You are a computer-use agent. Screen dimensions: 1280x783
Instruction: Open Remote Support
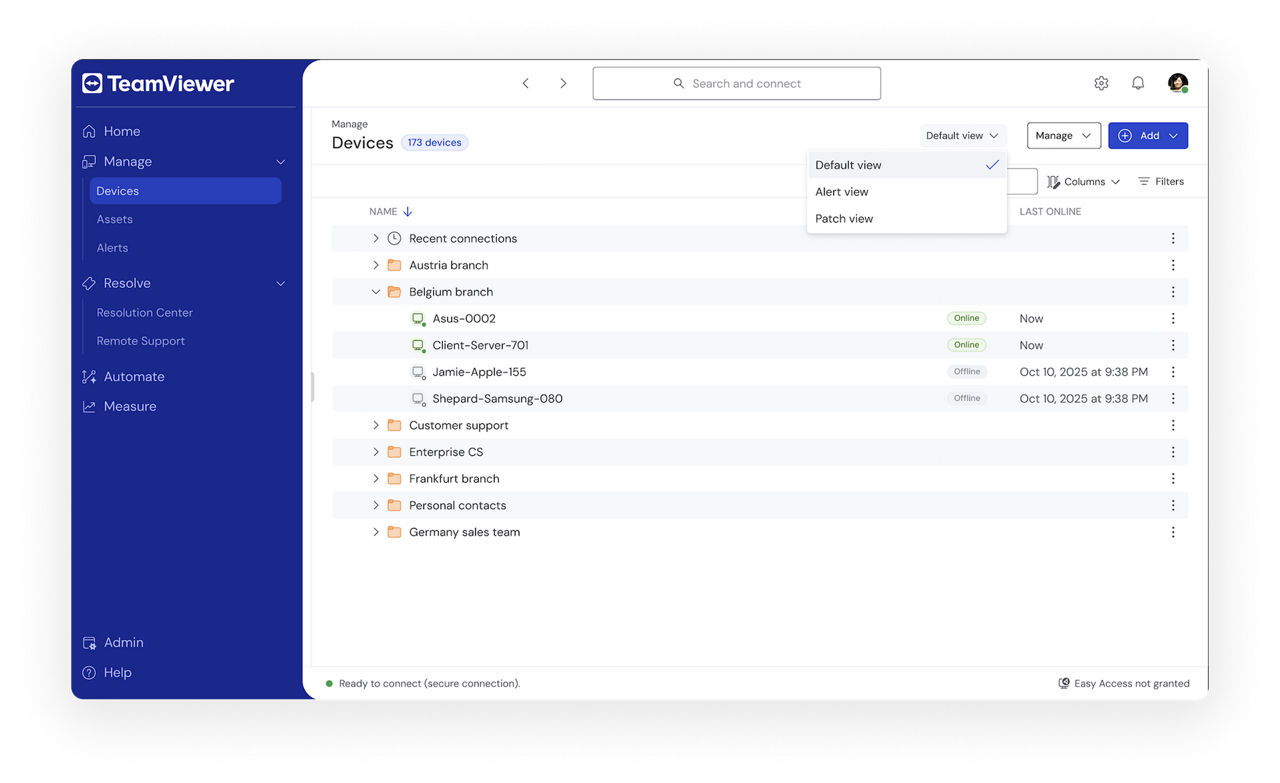tap(140, 341)
